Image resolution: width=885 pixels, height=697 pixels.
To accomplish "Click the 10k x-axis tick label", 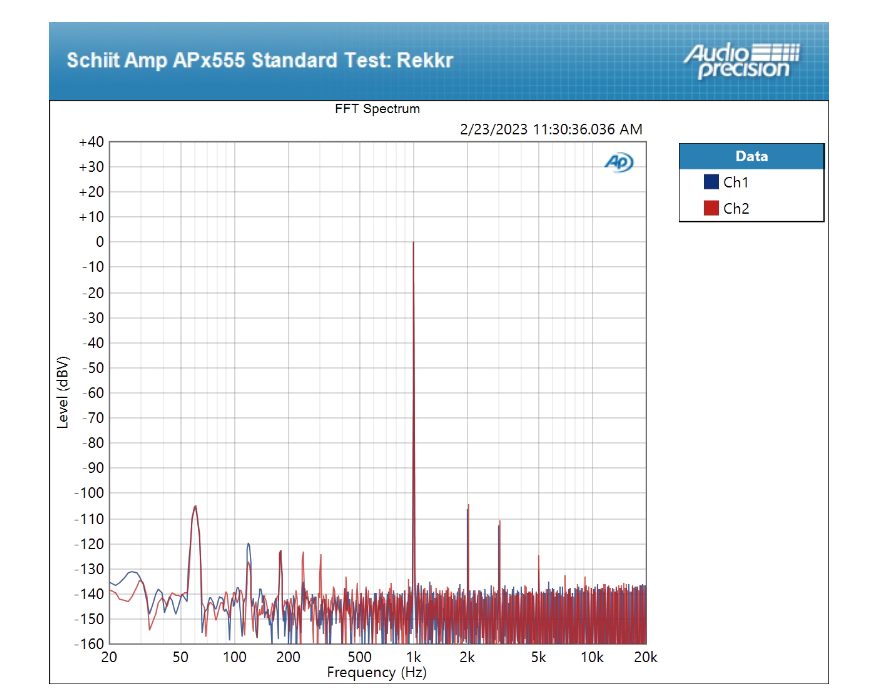I will [x=592, y=657].
